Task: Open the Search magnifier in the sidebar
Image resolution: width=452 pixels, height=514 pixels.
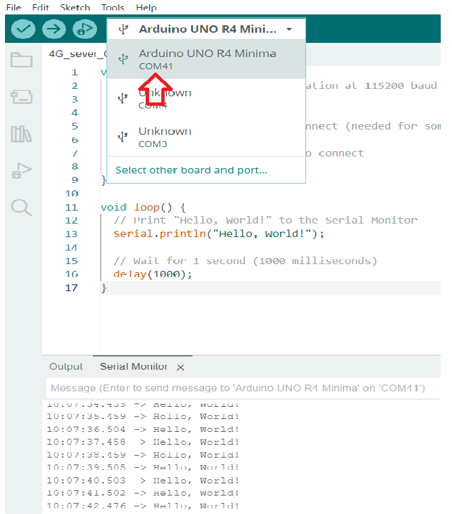Action: (21, 207)
